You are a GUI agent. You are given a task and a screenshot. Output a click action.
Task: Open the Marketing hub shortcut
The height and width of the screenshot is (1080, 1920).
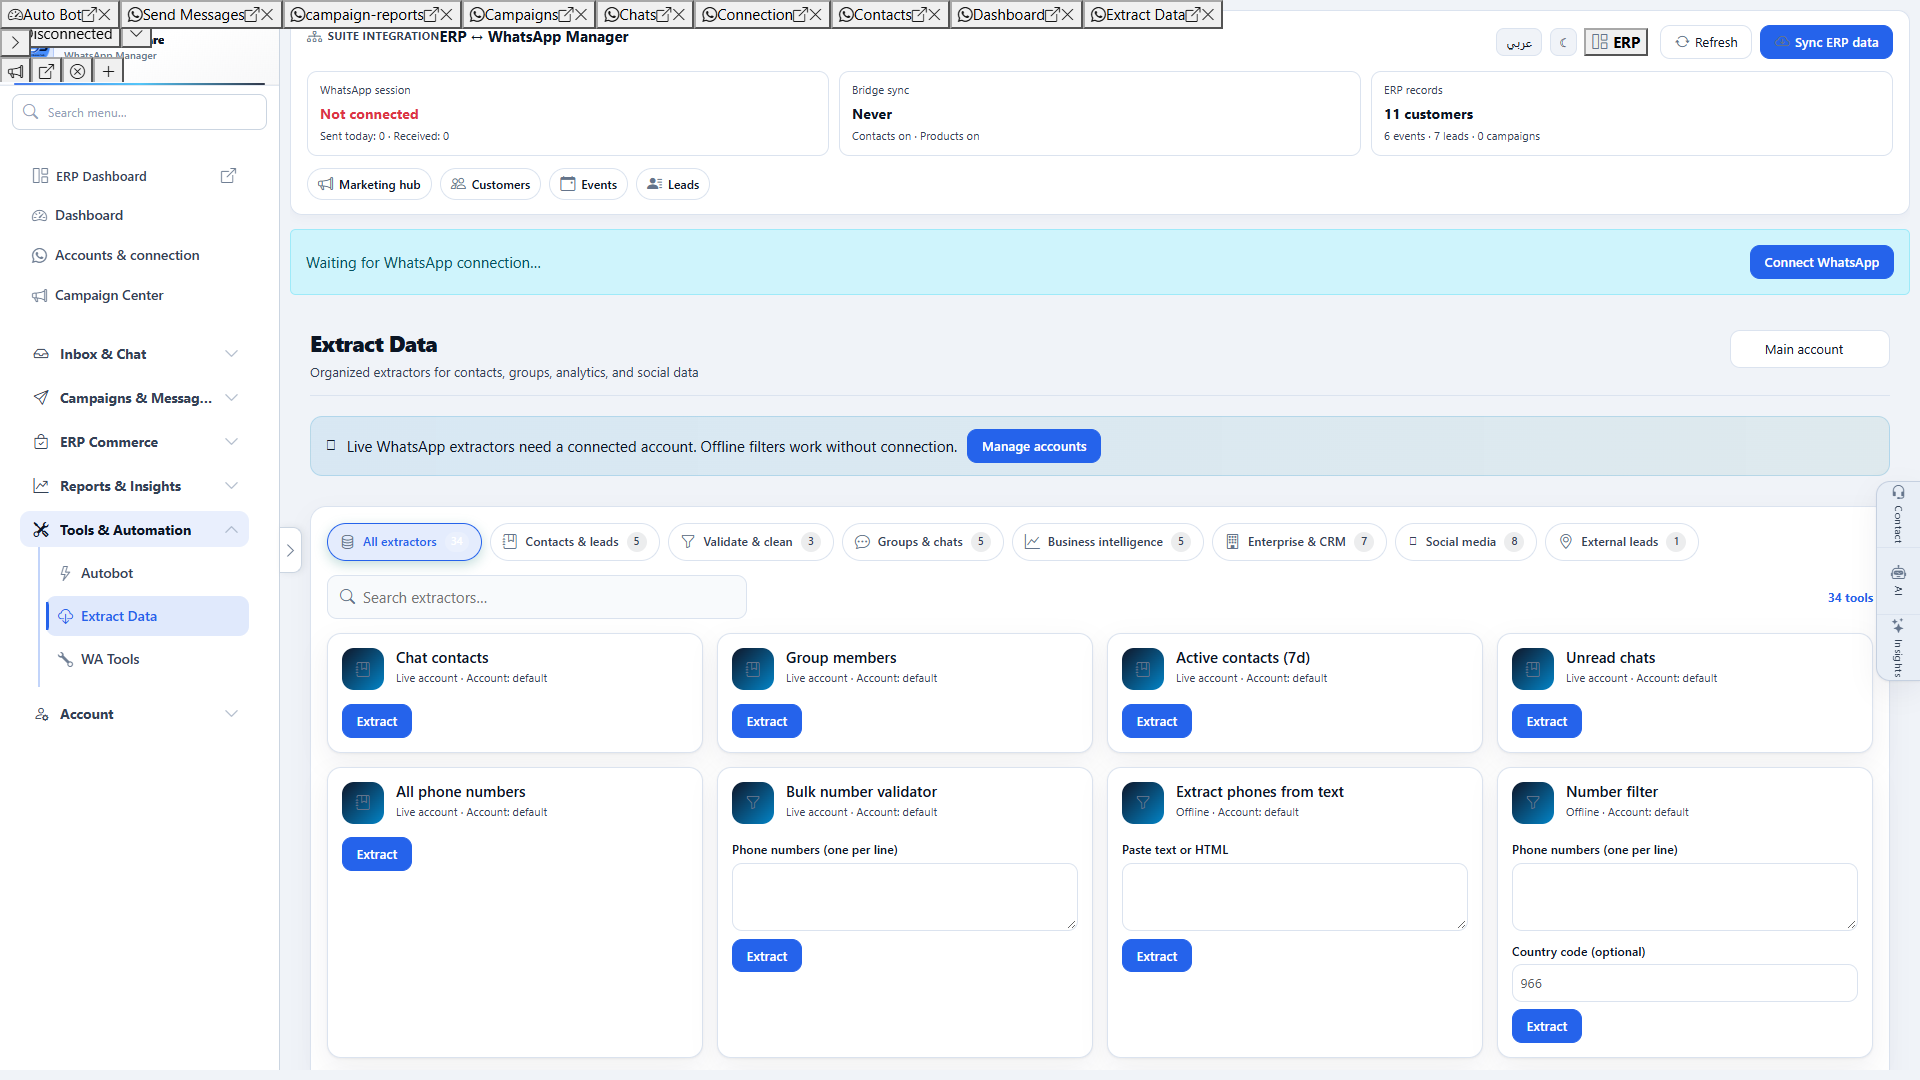[x=369, y=184]
